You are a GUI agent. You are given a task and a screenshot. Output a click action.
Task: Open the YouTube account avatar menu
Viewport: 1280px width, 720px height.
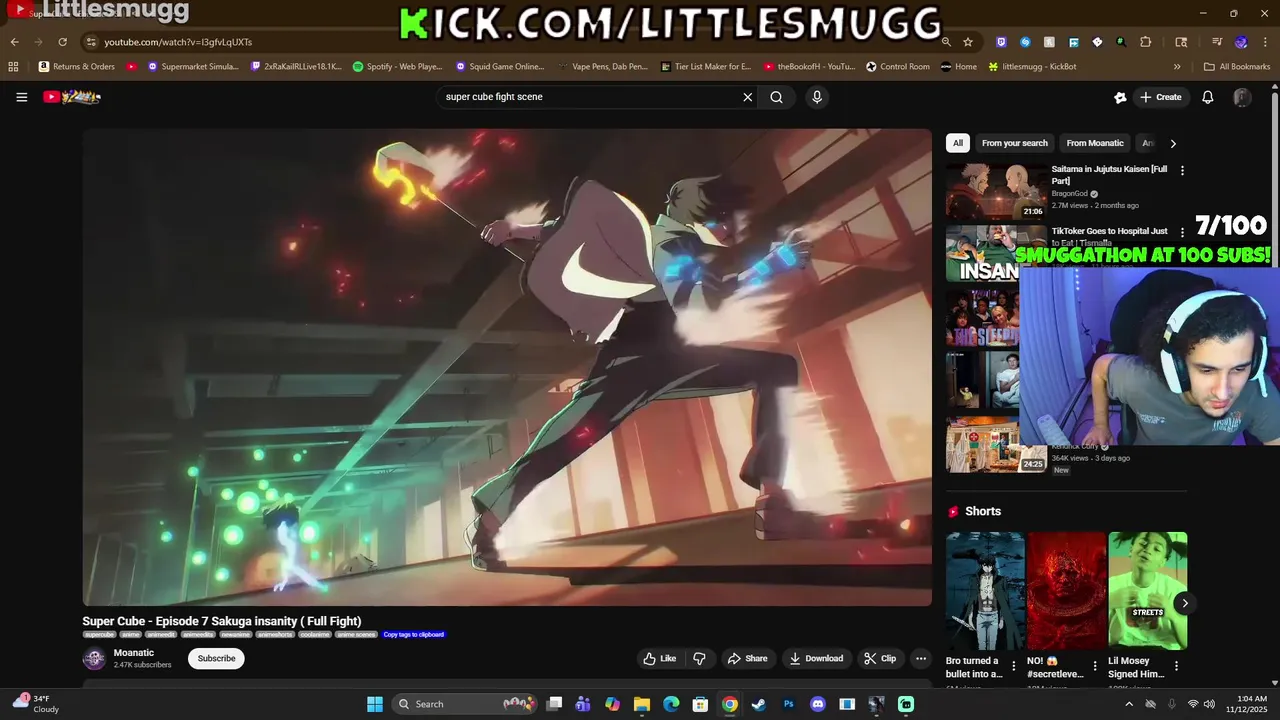pyautogui.click(x=1242, y=97)
